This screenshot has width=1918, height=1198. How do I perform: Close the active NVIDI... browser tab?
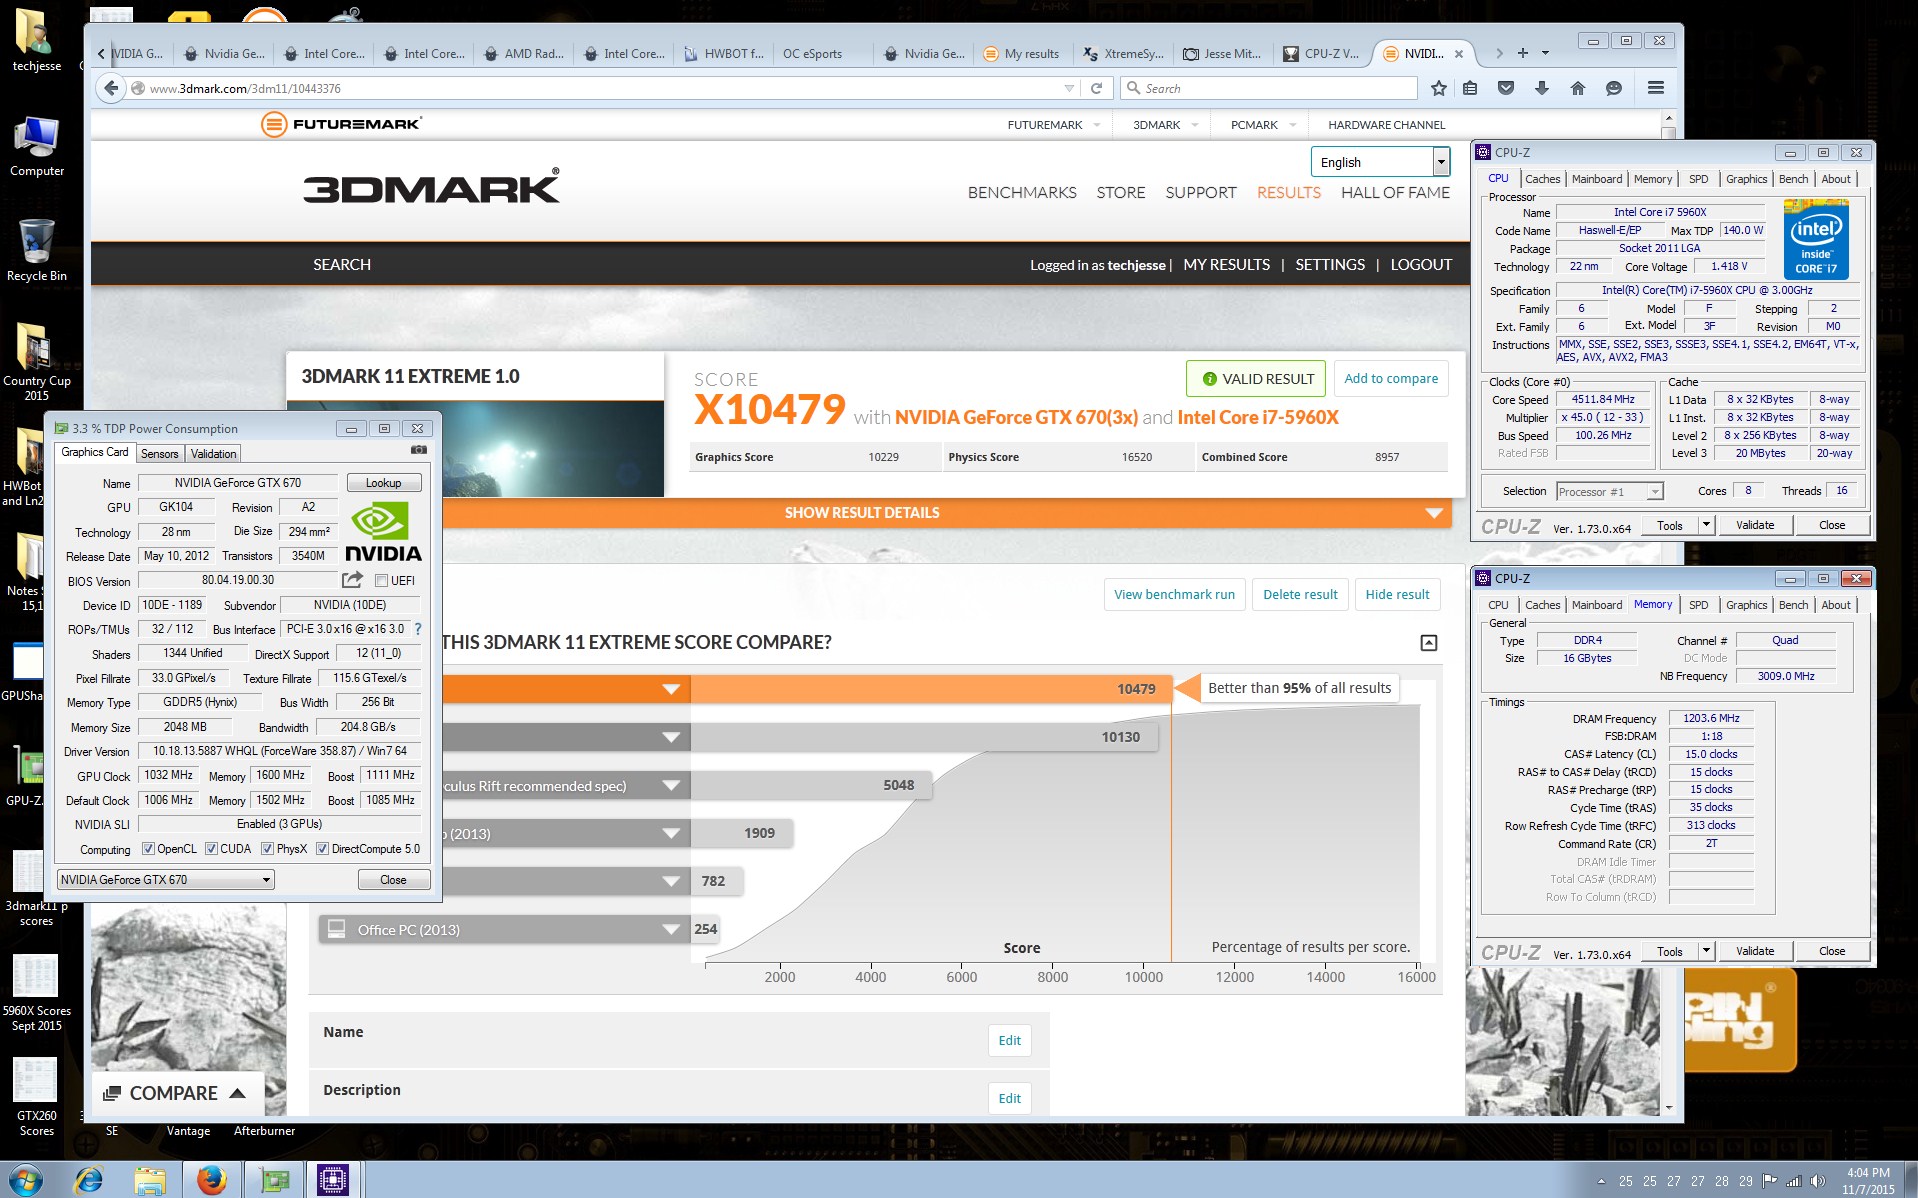tap(1459, 54)
